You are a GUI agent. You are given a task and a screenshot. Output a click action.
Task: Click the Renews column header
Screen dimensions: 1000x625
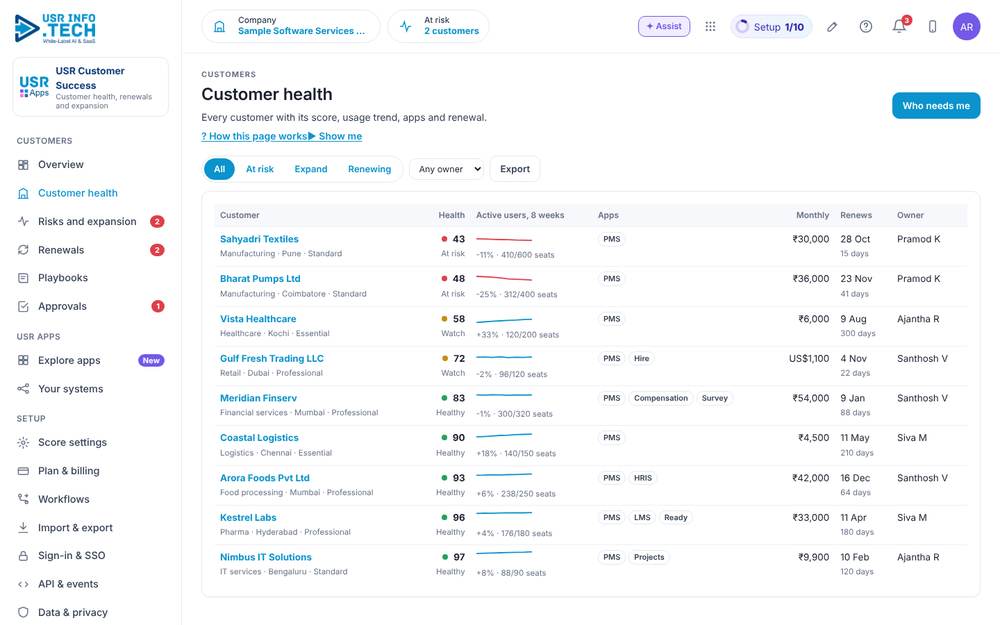click(856, 215)
